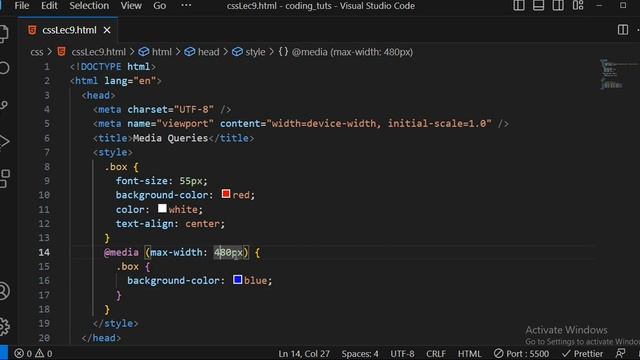The width and height of the screenshot is (640, 360).
Task: Select the cssLec9.html editor tab
Action: pos(69,30)
